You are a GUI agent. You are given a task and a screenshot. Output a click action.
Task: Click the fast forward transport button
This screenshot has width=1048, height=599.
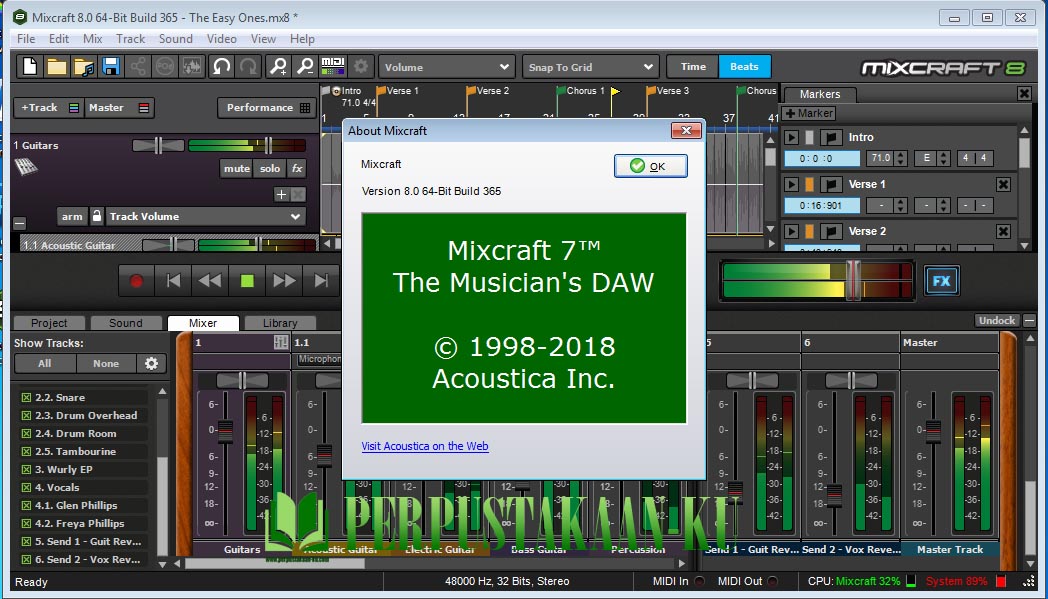(284, 281)
